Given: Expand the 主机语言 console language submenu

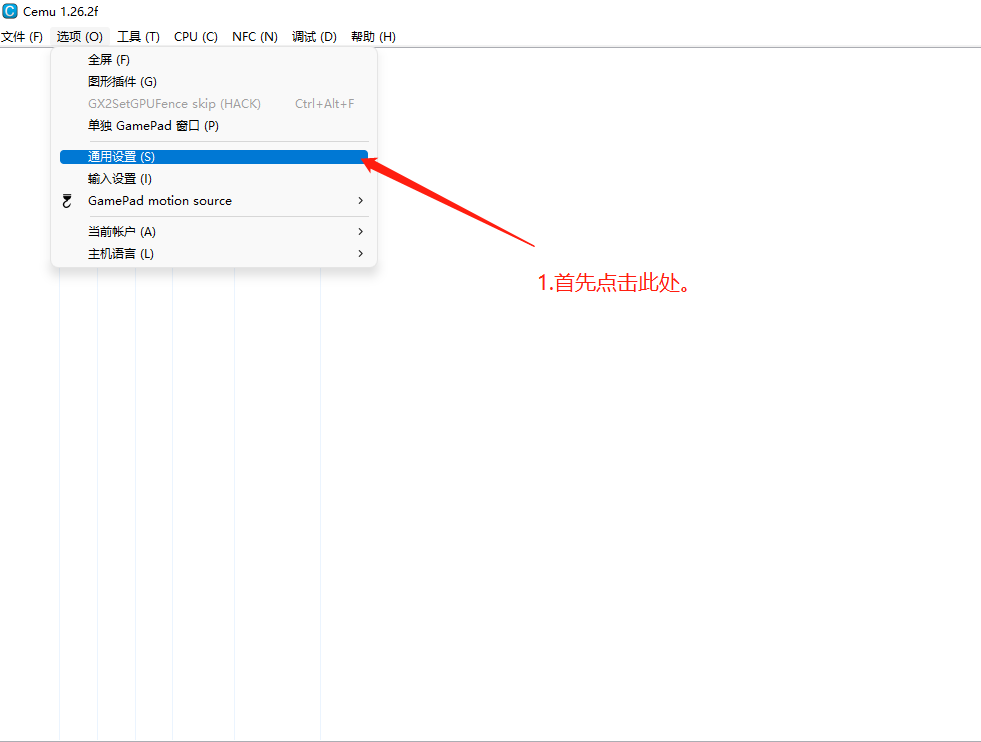Looking at the screenshot, I should coord(360,253).
